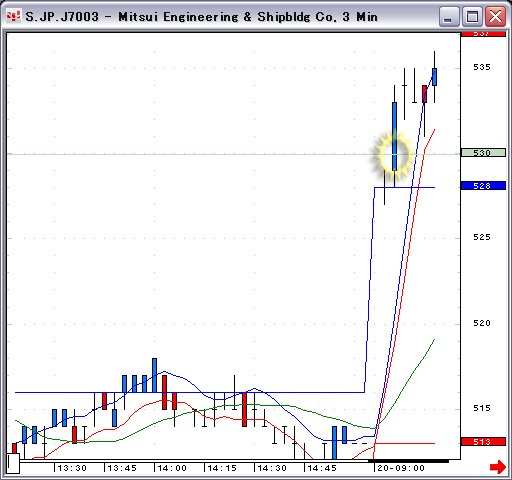Screen dimensions: 512x480
Task: Click the small white box at bottom-left corner
Action: (x=13, y=463)
